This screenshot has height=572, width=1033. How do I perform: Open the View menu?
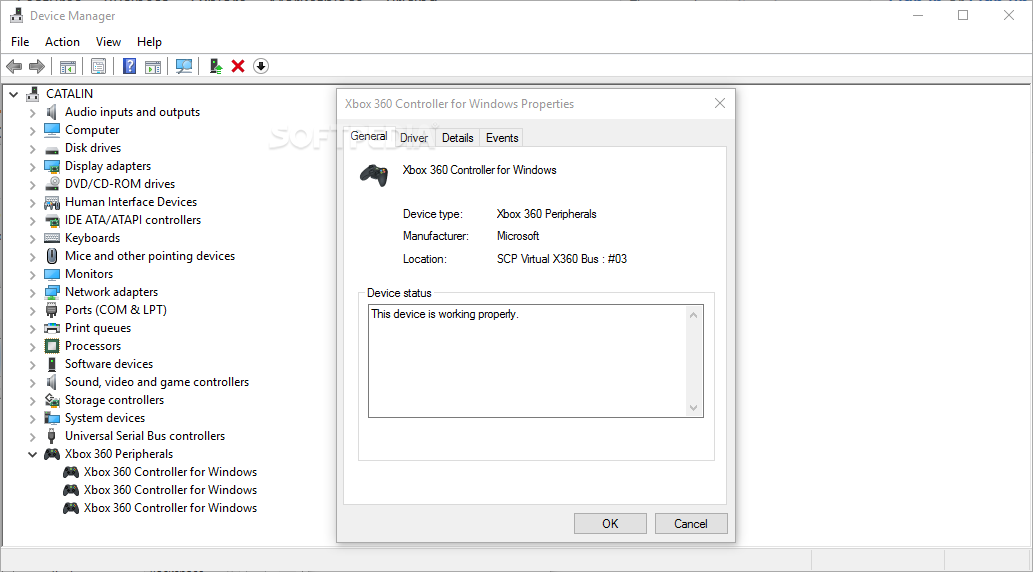pos(108,42)
